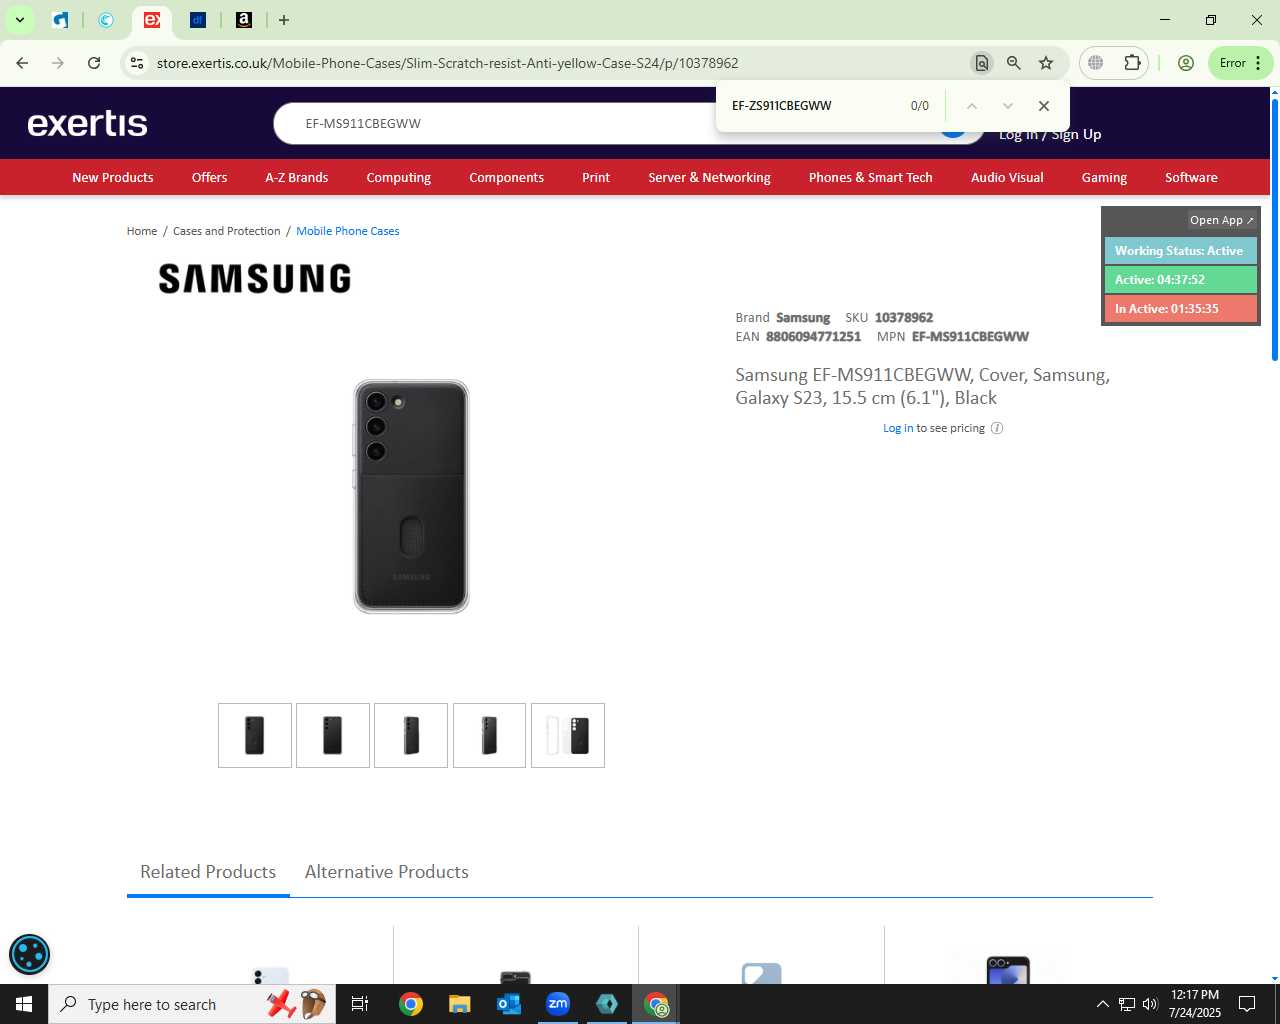
Task: Click the Open App button
Action: pos(1221,220)
